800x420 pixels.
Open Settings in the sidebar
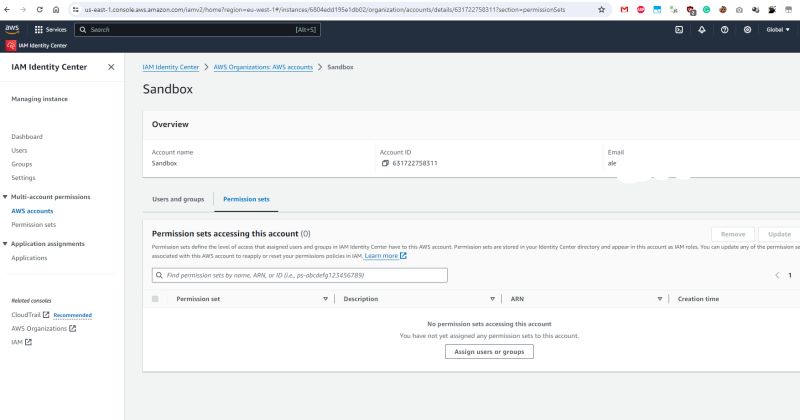tap(23, 178)
